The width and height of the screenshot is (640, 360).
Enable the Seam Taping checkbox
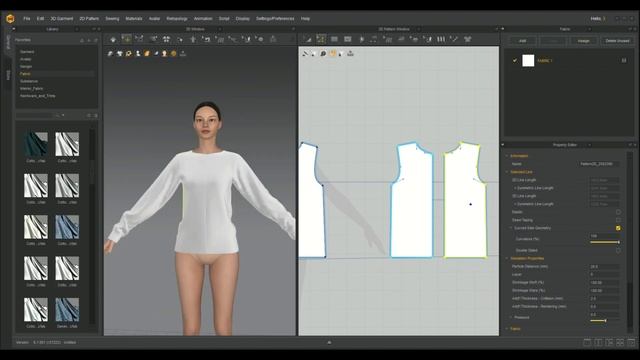[618, 220]
